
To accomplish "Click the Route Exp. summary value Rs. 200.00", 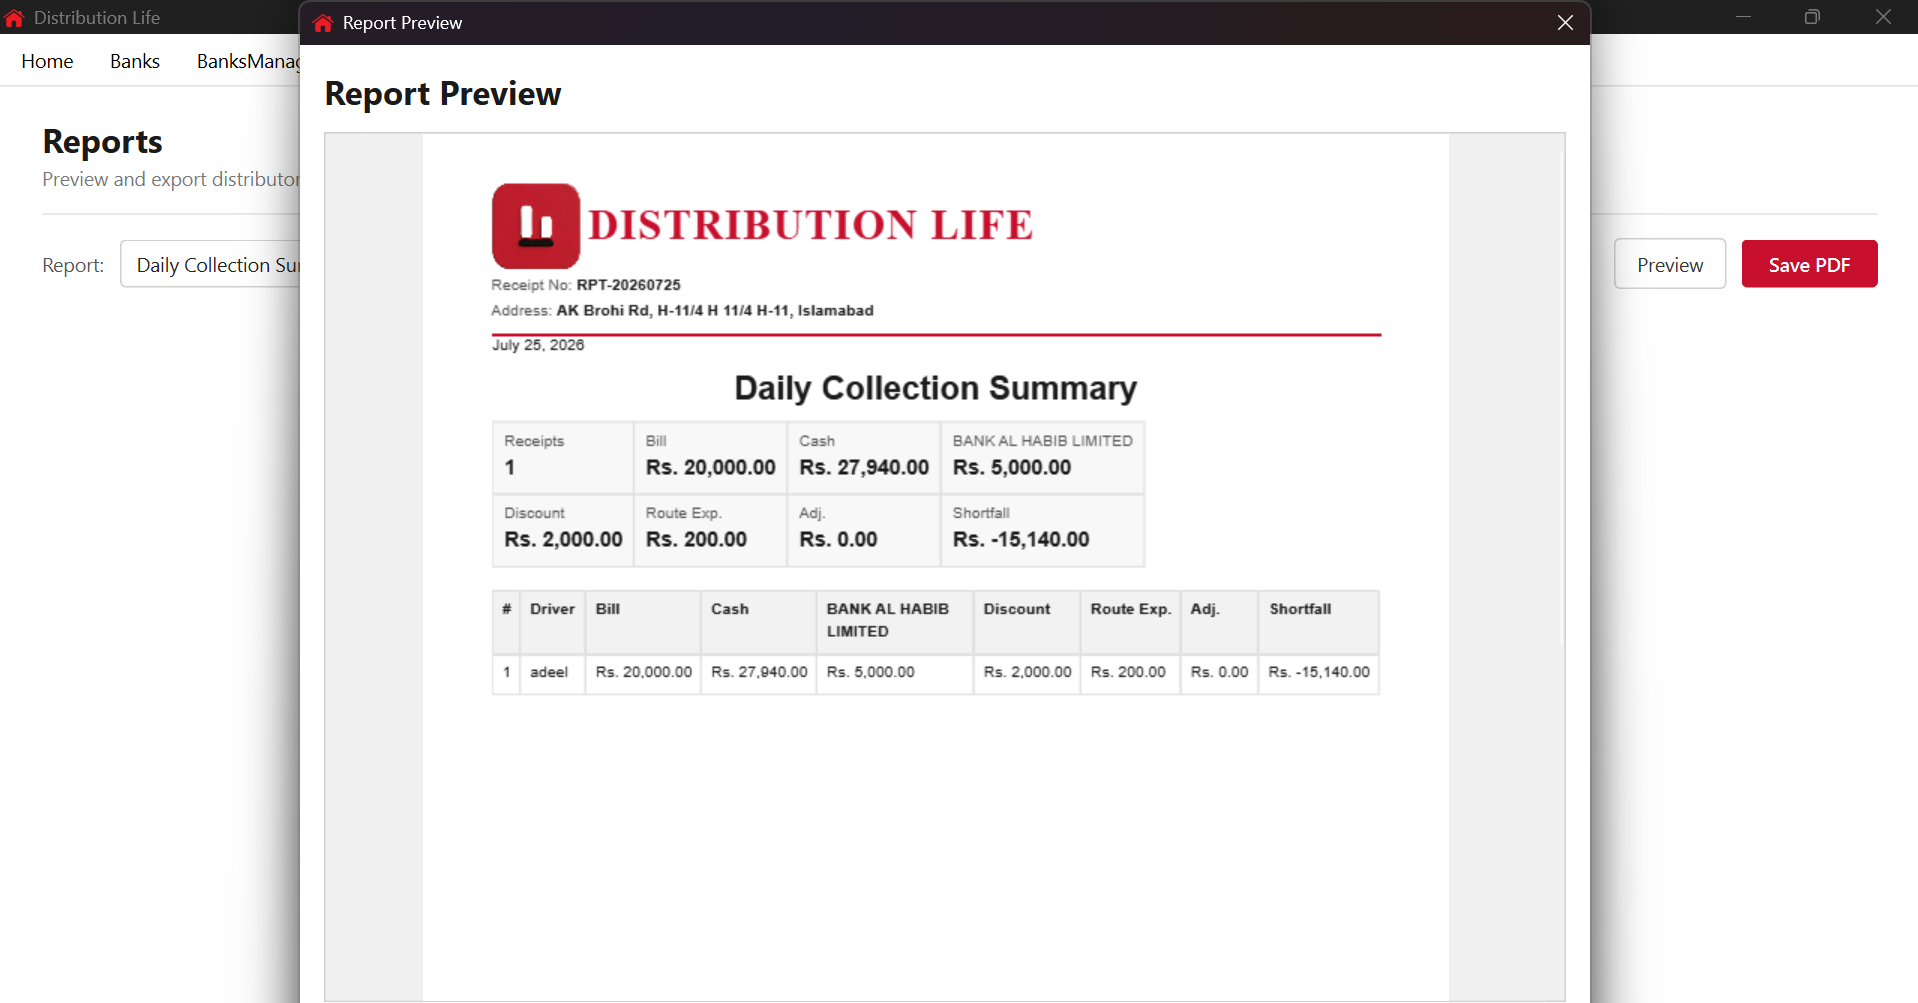I will tap(696, 539).
